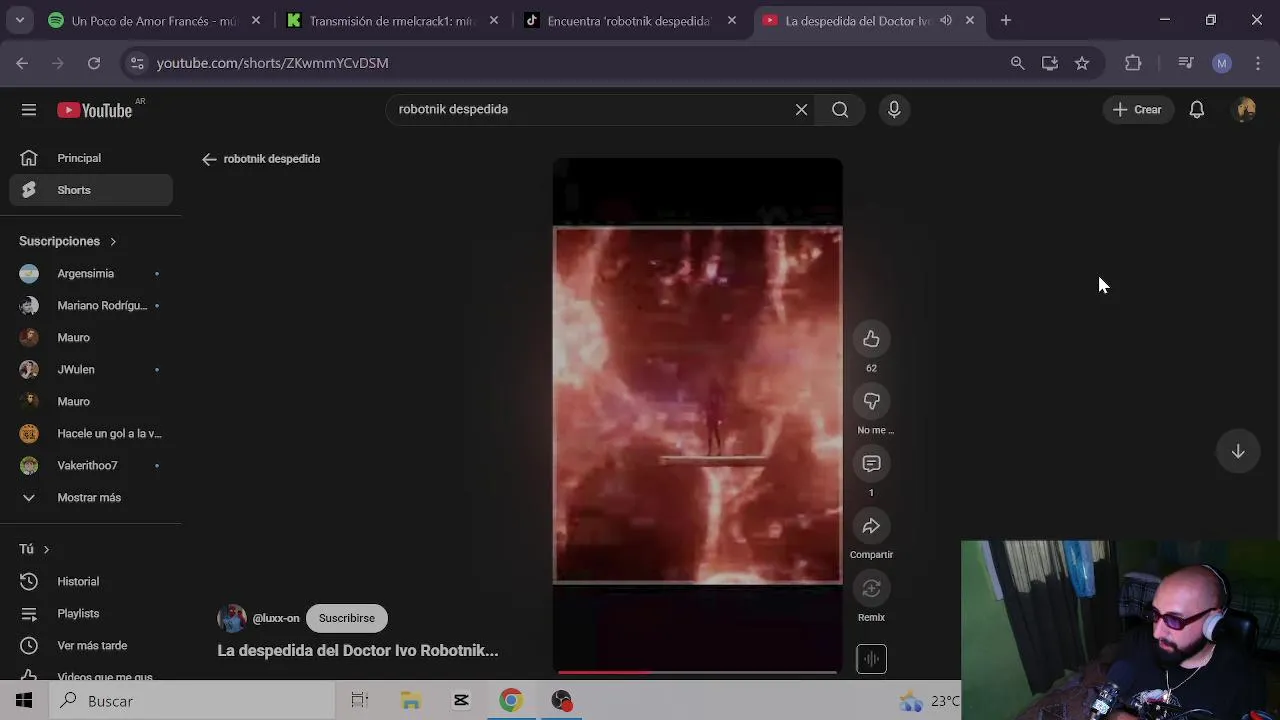Viewport: 1280px width, 720px height.
Task: Seek within the short's red progress bar
Action: [697, 672]
